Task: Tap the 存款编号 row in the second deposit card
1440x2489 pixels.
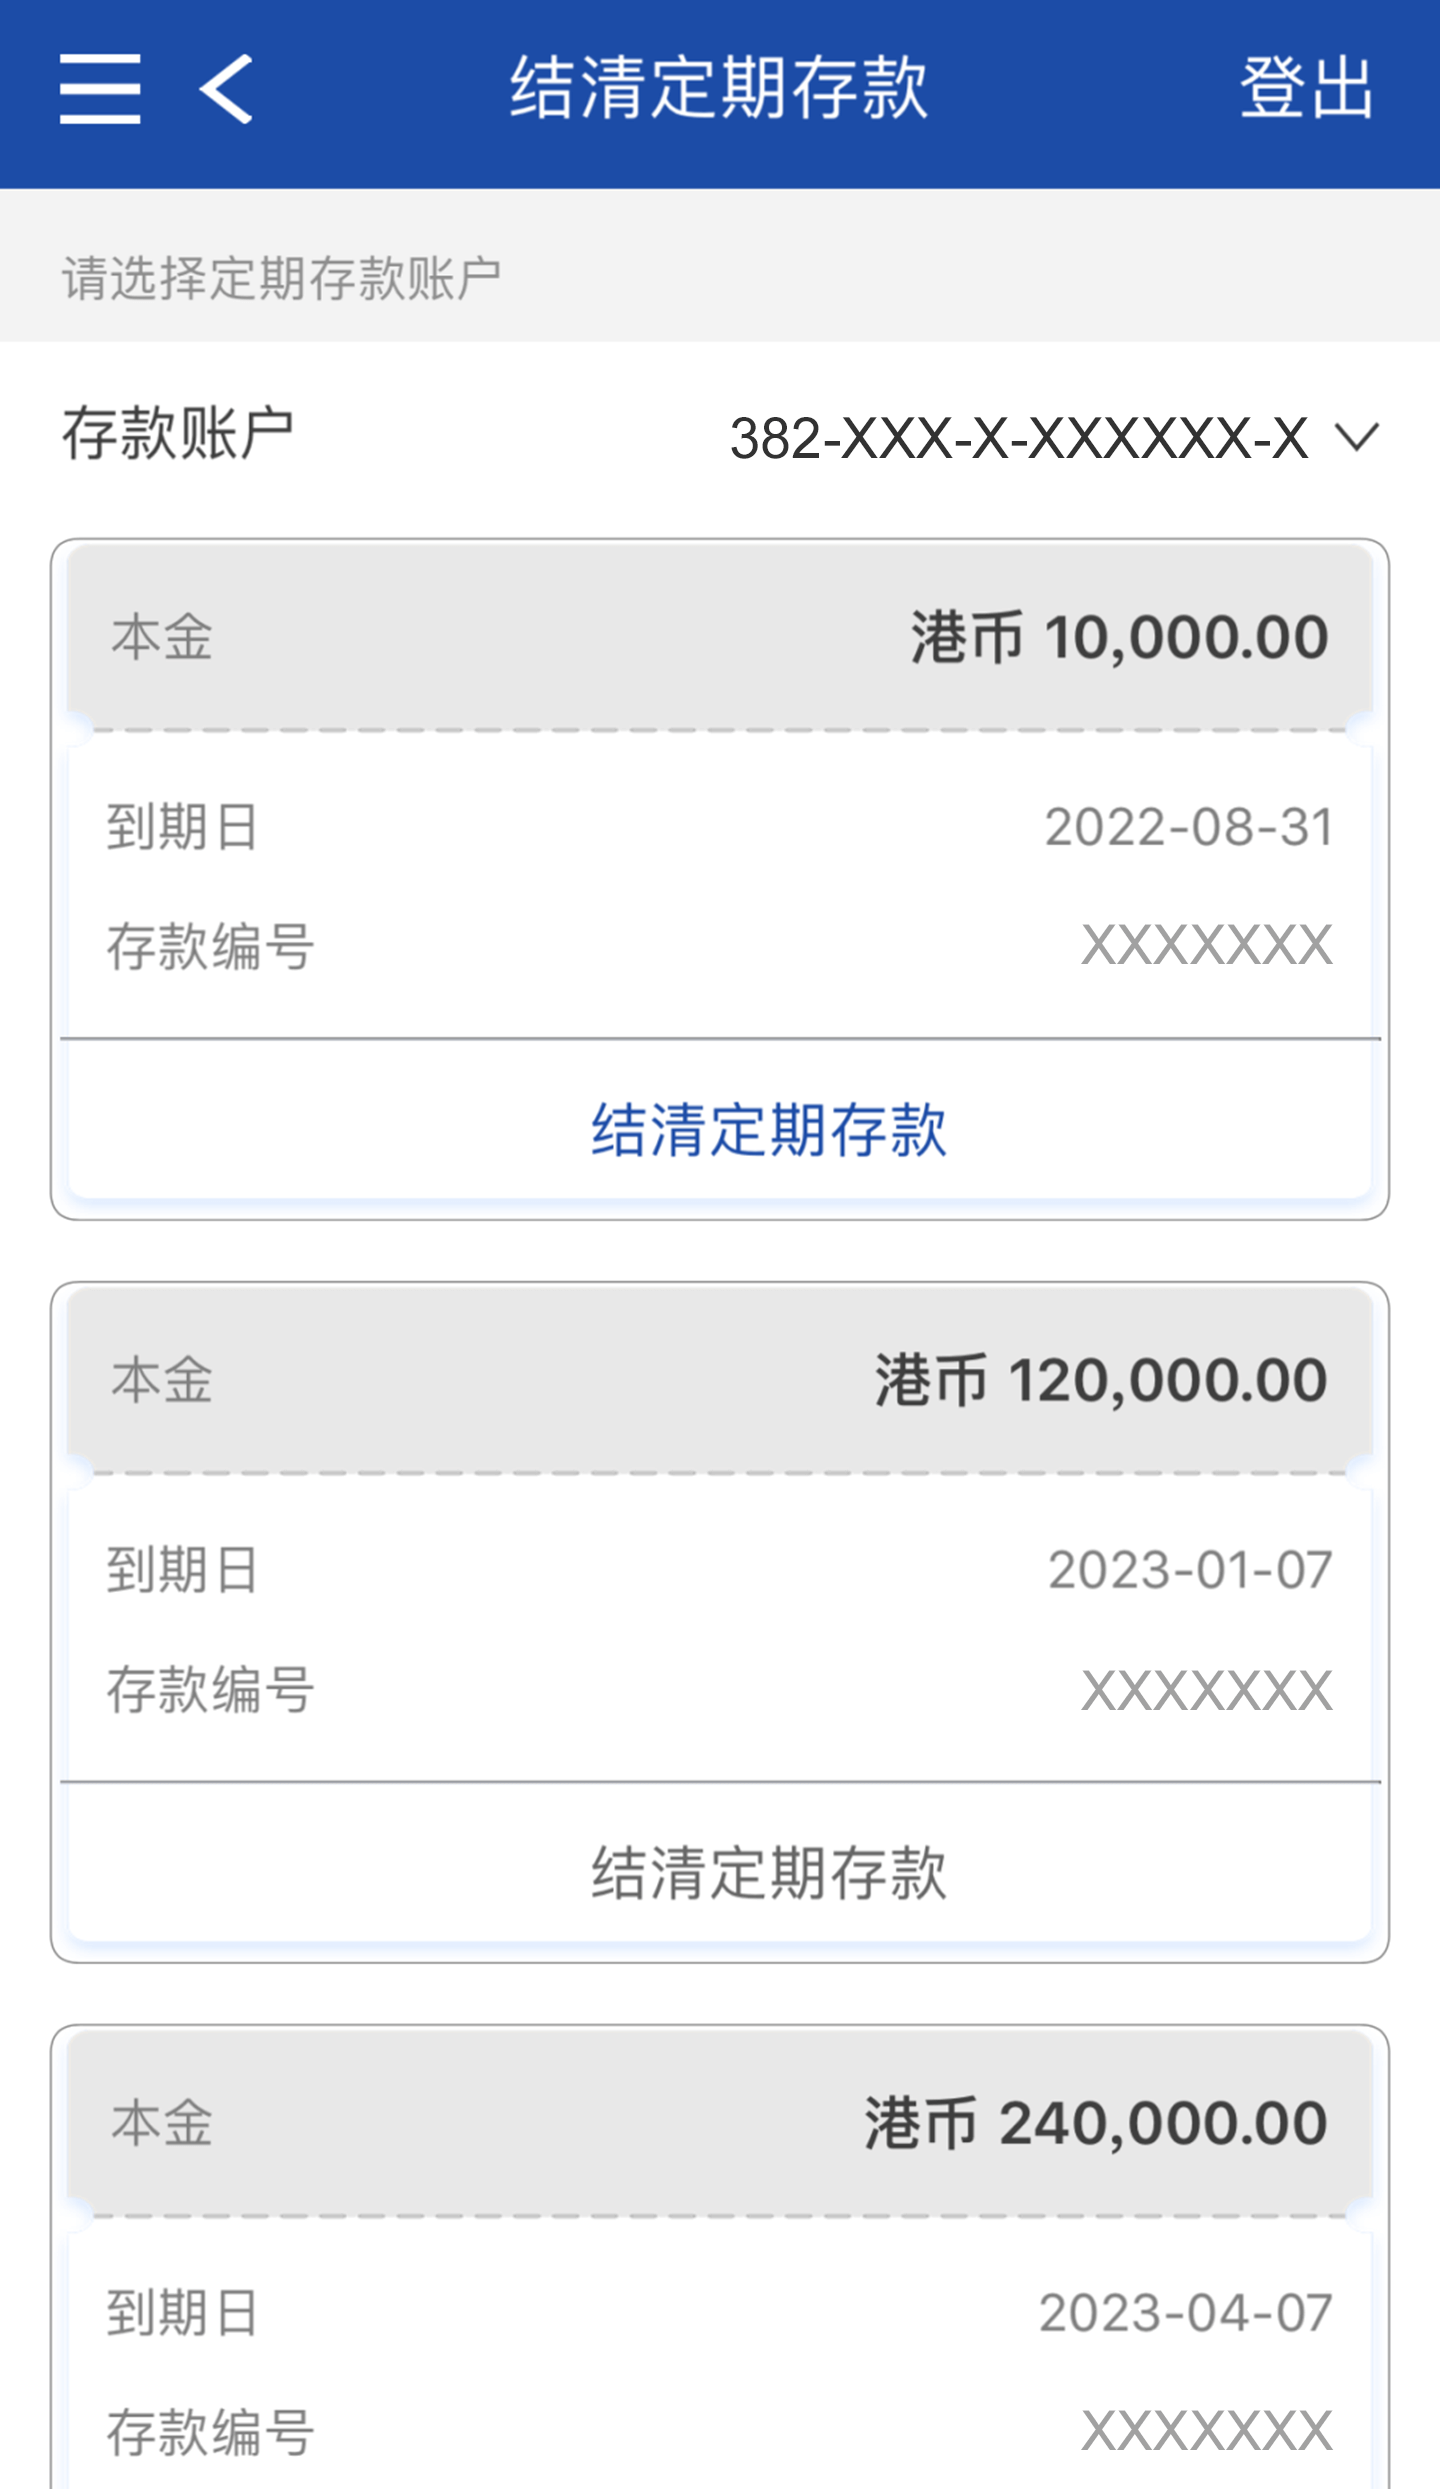Action: 720,1690
